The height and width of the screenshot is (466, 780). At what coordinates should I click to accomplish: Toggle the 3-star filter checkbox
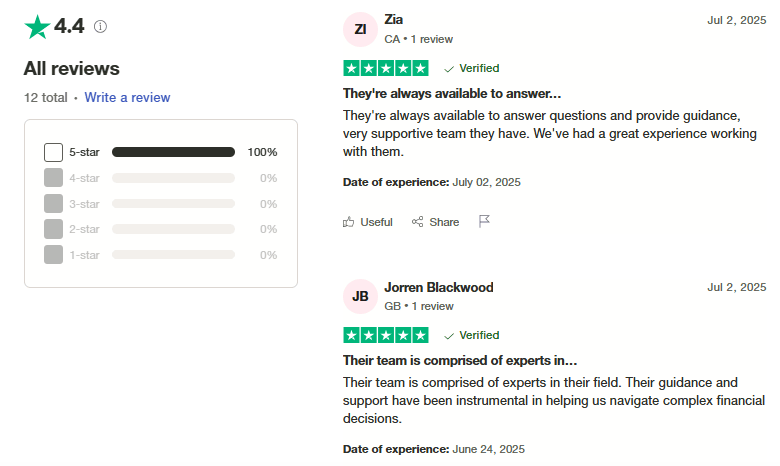click(x=54, y=204)
